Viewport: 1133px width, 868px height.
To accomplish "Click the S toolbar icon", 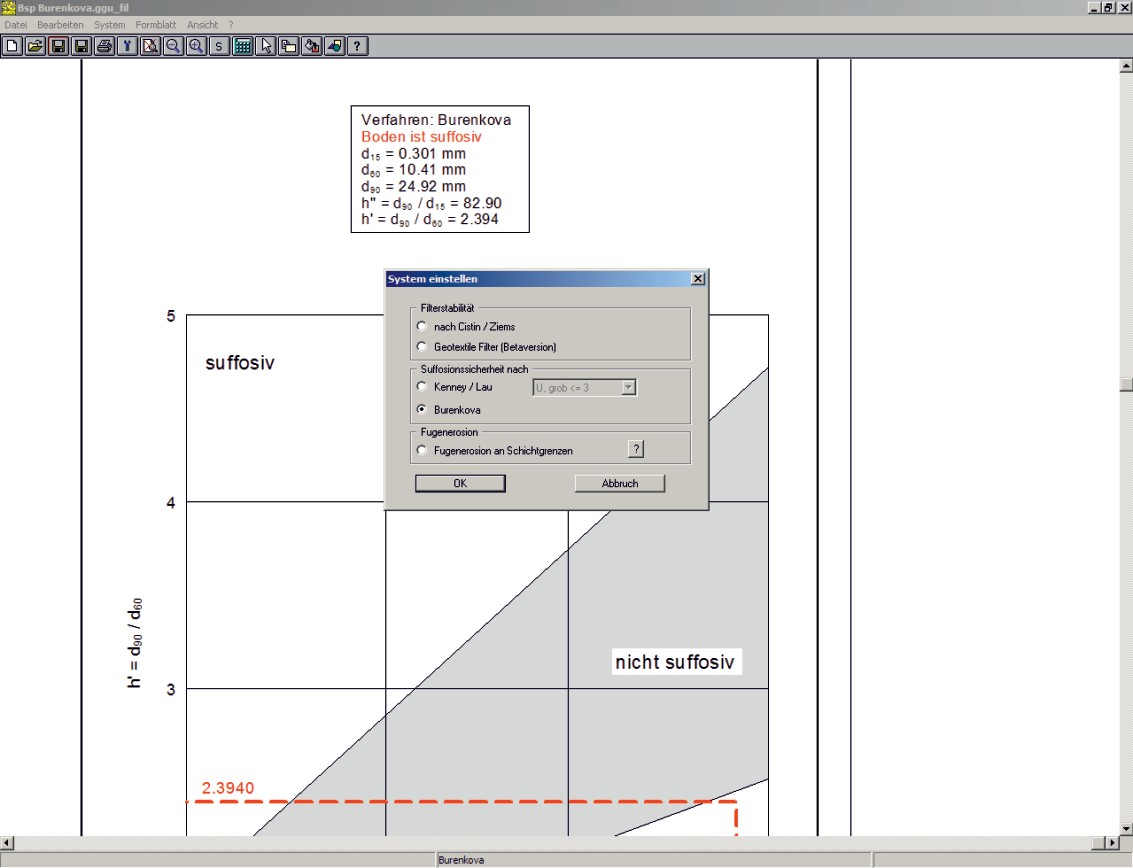I will point(219,46).
